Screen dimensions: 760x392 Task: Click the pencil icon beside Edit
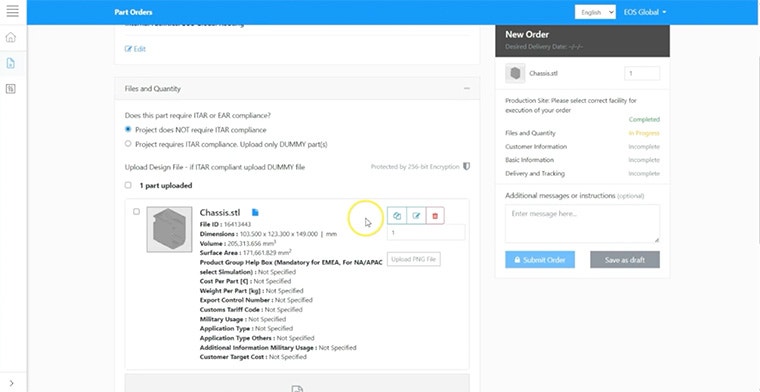(x=128, y=49)
